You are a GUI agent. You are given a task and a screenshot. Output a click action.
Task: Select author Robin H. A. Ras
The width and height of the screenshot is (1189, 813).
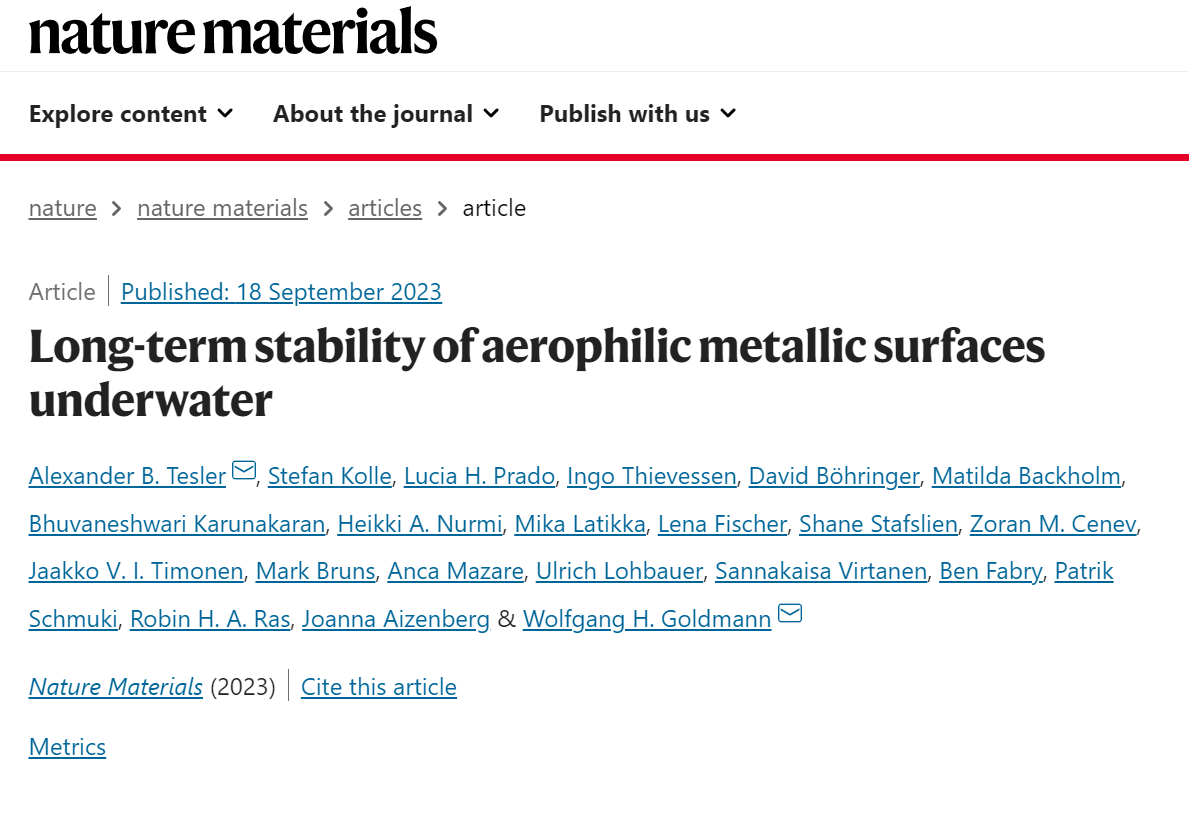pos(210,619)
